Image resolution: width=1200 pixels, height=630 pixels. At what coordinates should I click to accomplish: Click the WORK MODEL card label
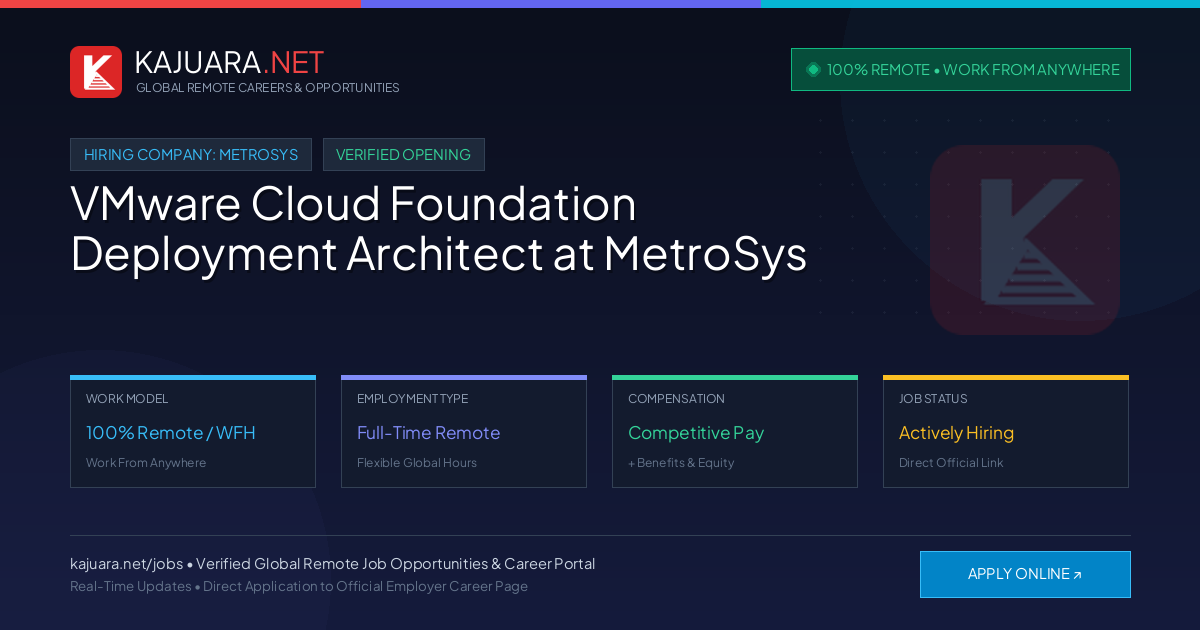coord(127,399)
